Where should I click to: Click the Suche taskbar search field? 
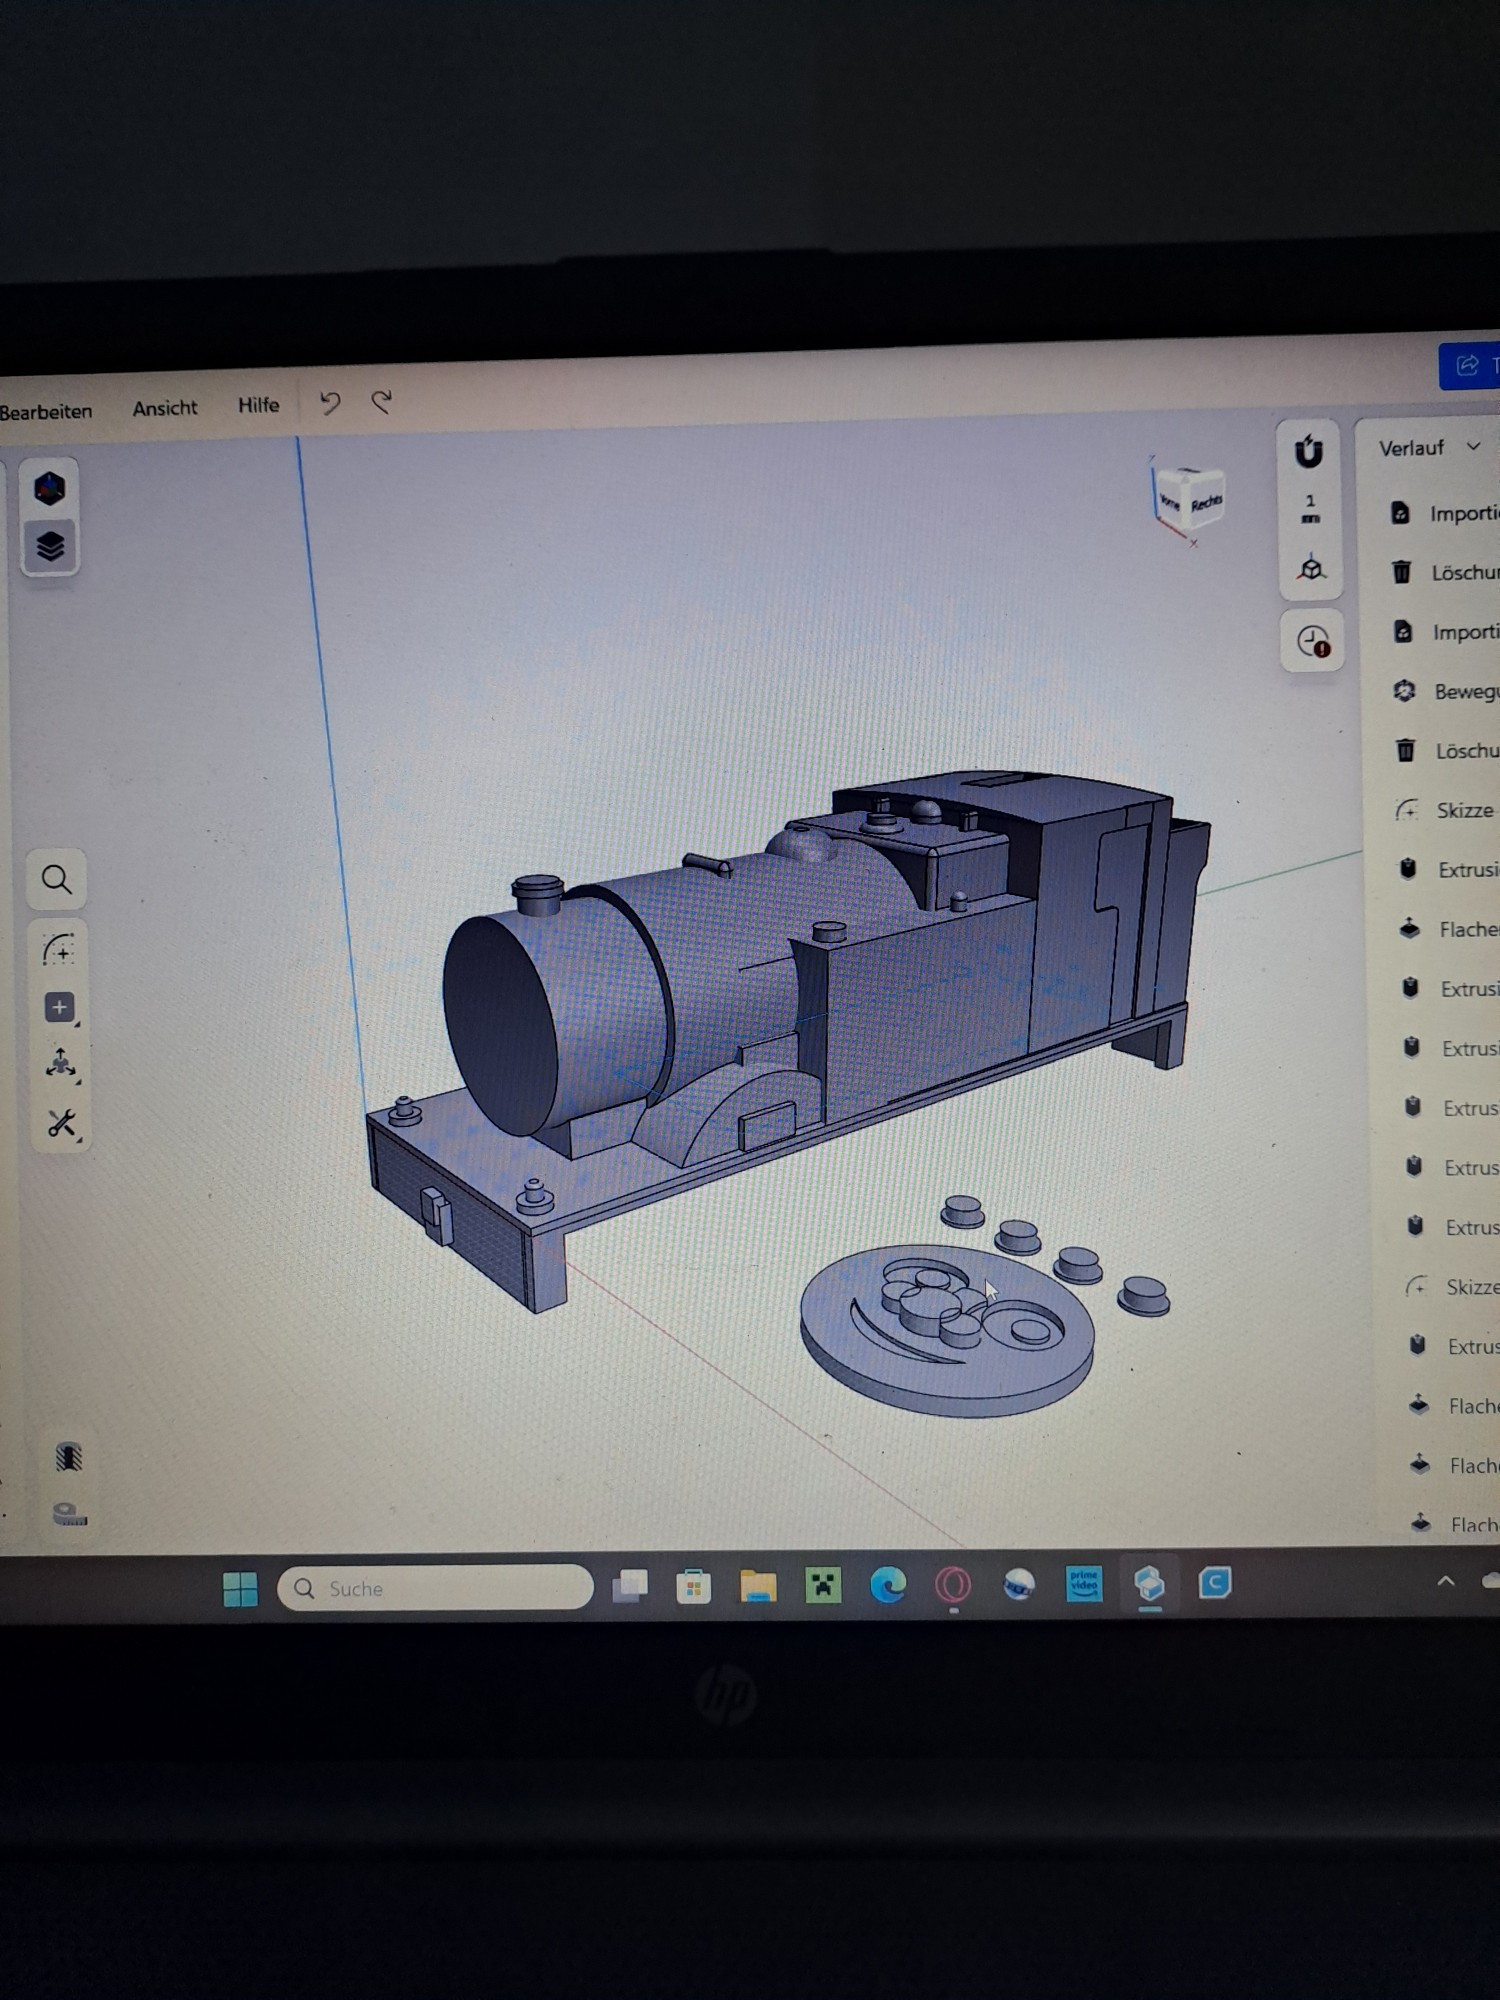435,1588
